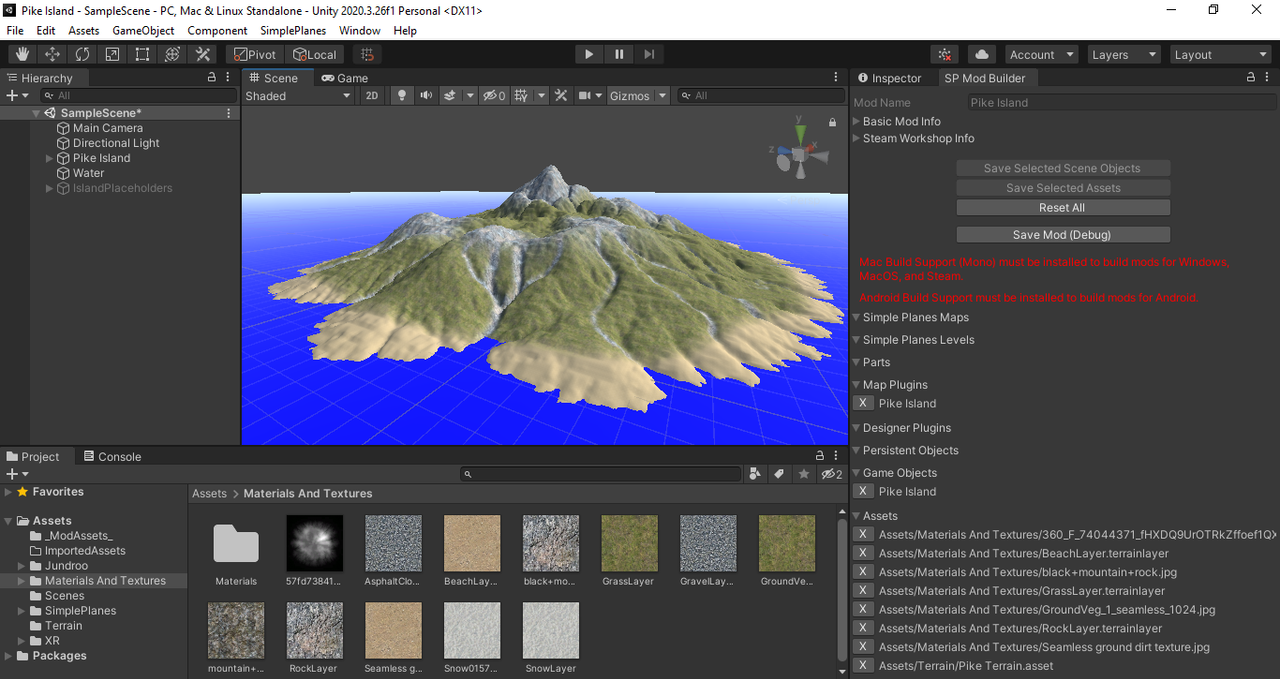Toggle scene grid visibility
This screenshot has width=1280, height=679.
521,95
